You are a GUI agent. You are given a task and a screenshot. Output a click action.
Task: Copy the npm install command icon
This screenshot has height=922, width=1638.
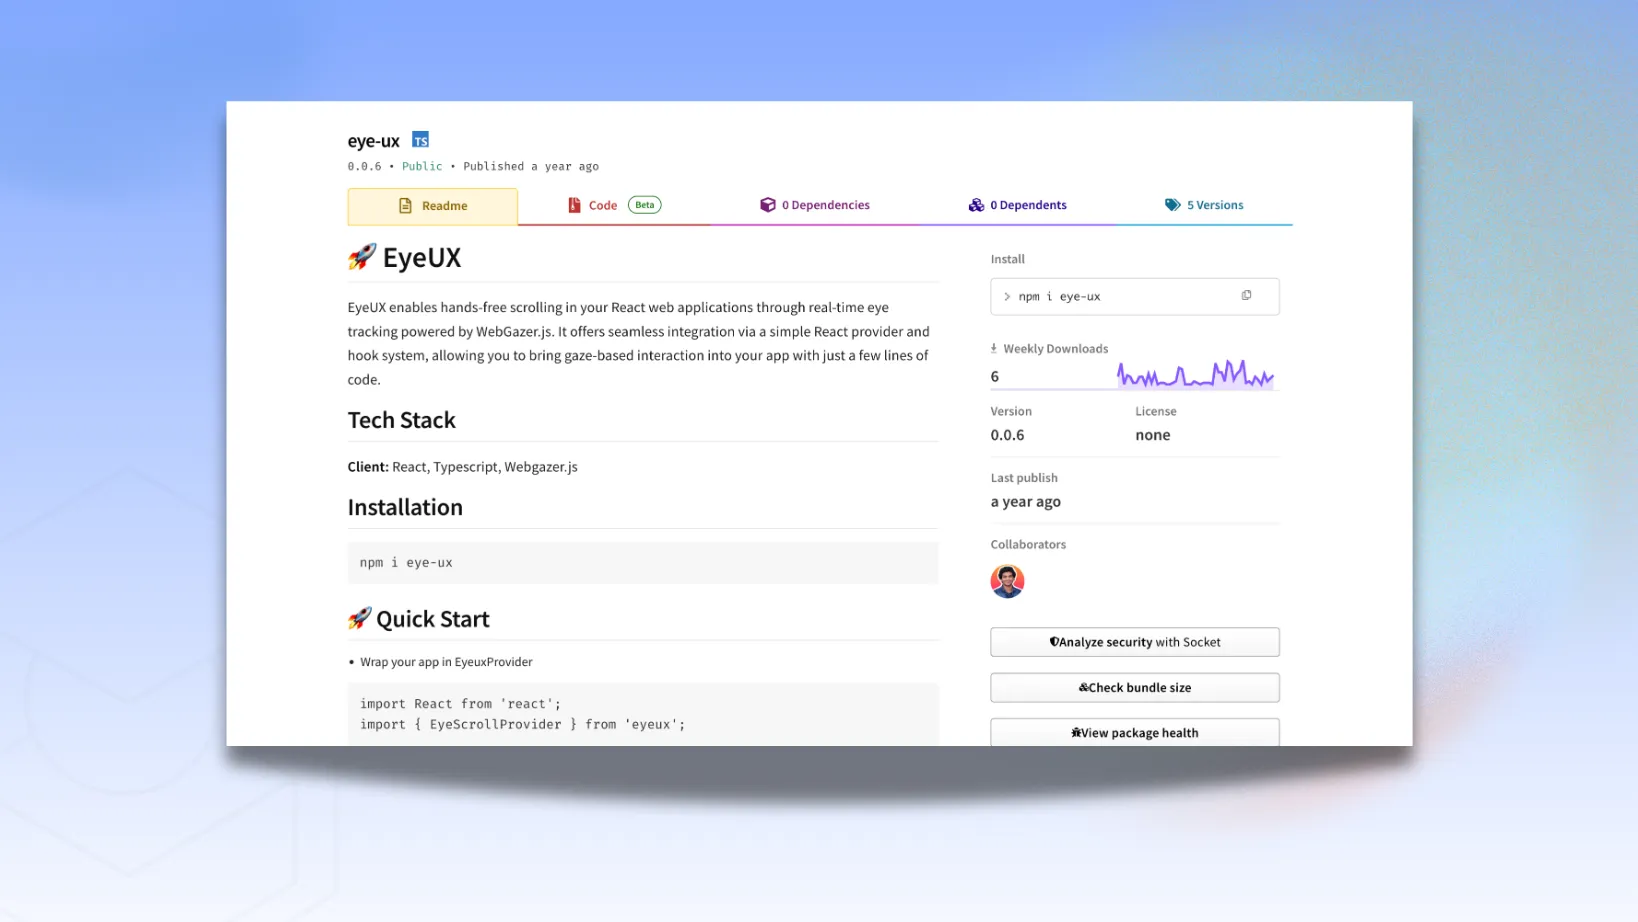[x=1246, y=295]
